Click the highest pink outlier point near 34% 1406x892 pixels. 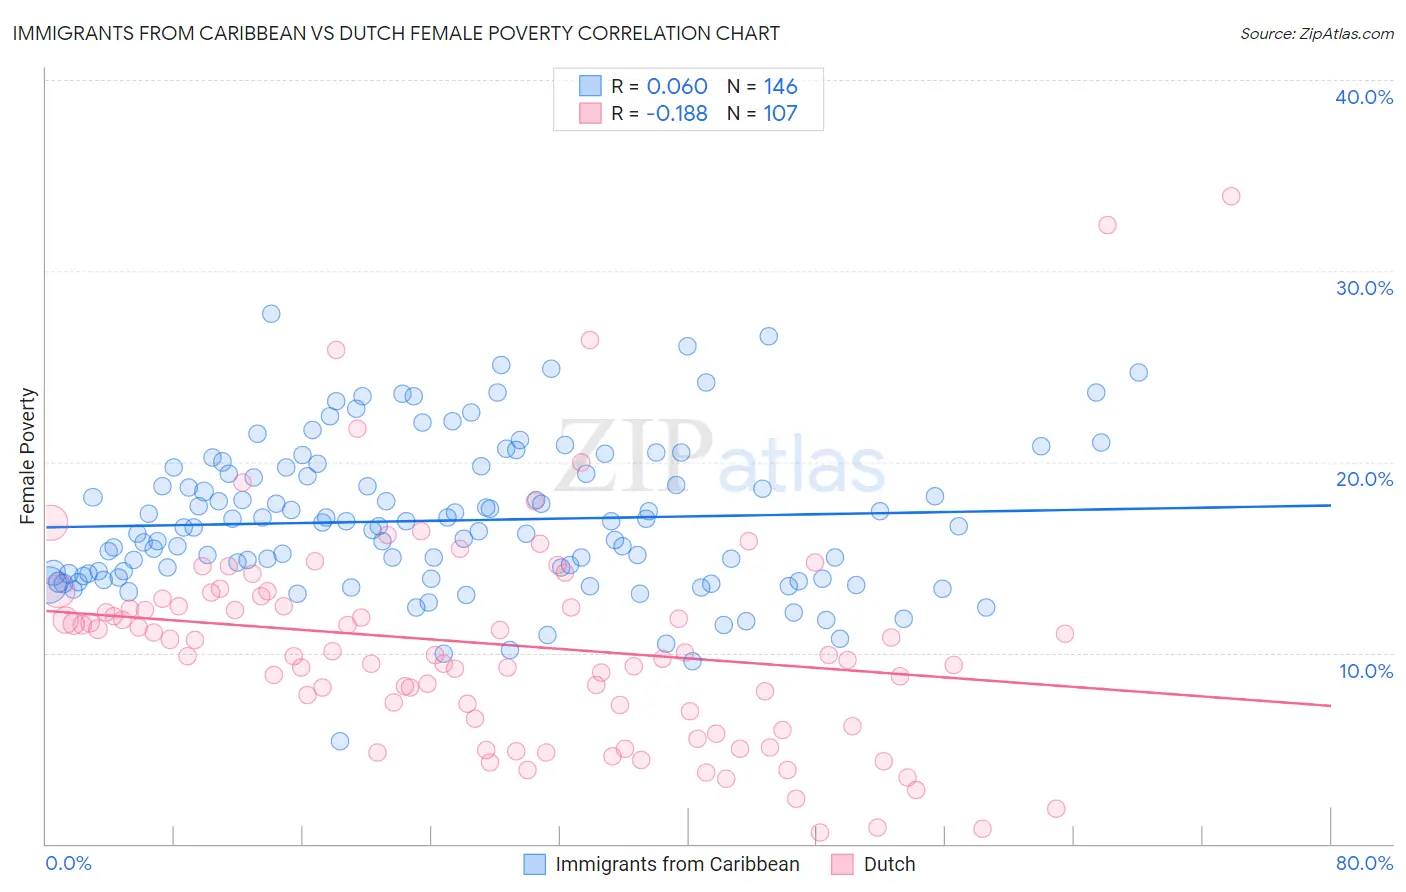point(1231,196)
